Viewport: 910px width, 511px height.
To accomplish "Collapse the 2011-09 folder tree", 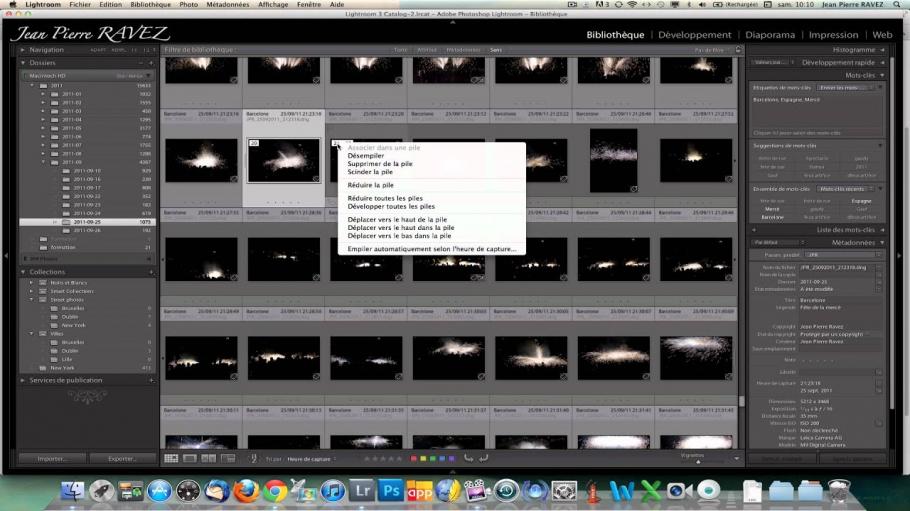I will (x=45, y=162).
